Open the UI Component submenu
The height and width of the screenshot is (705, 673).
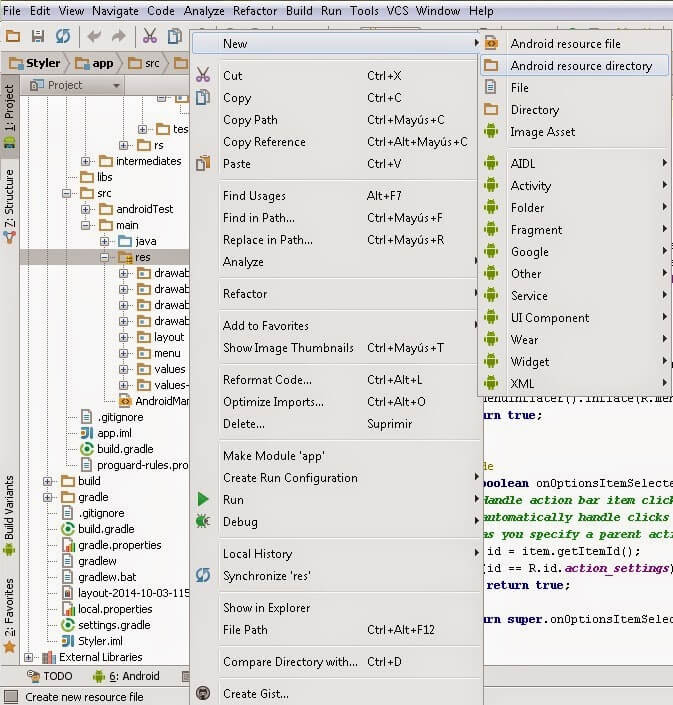pyautogui.click(x=575, y=317)
